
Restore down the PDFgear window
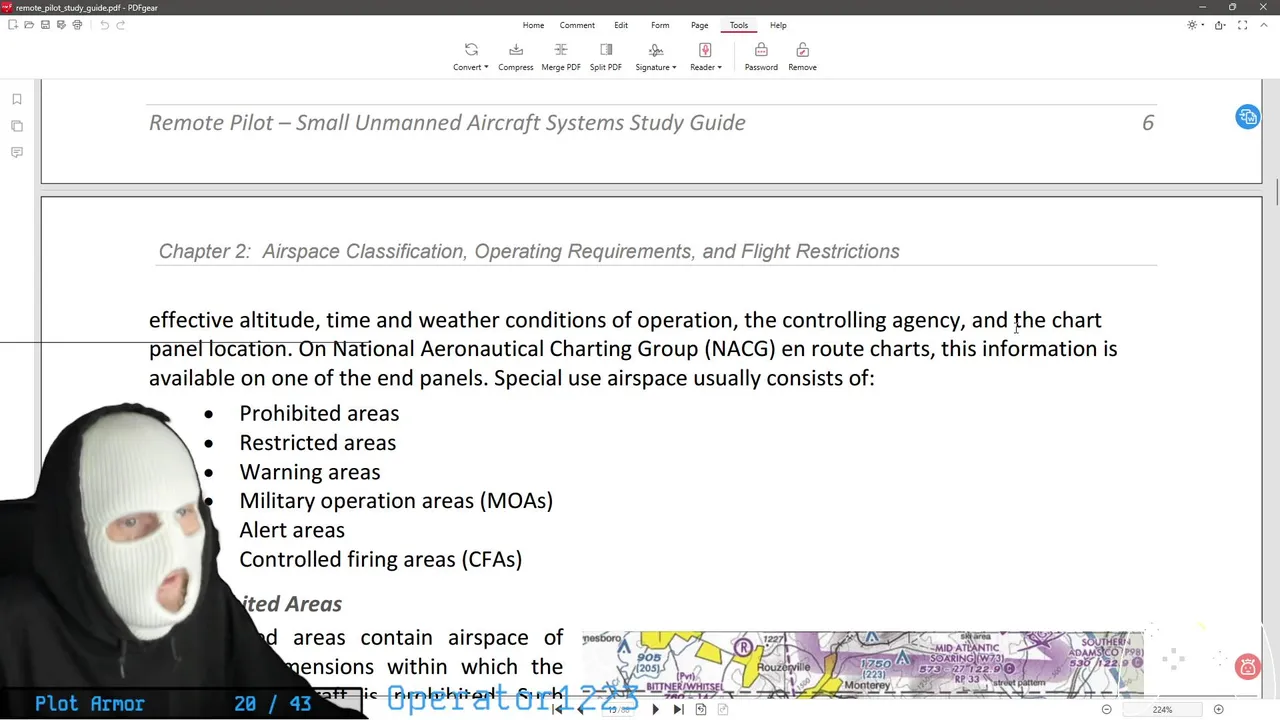tap(1232, 7)
